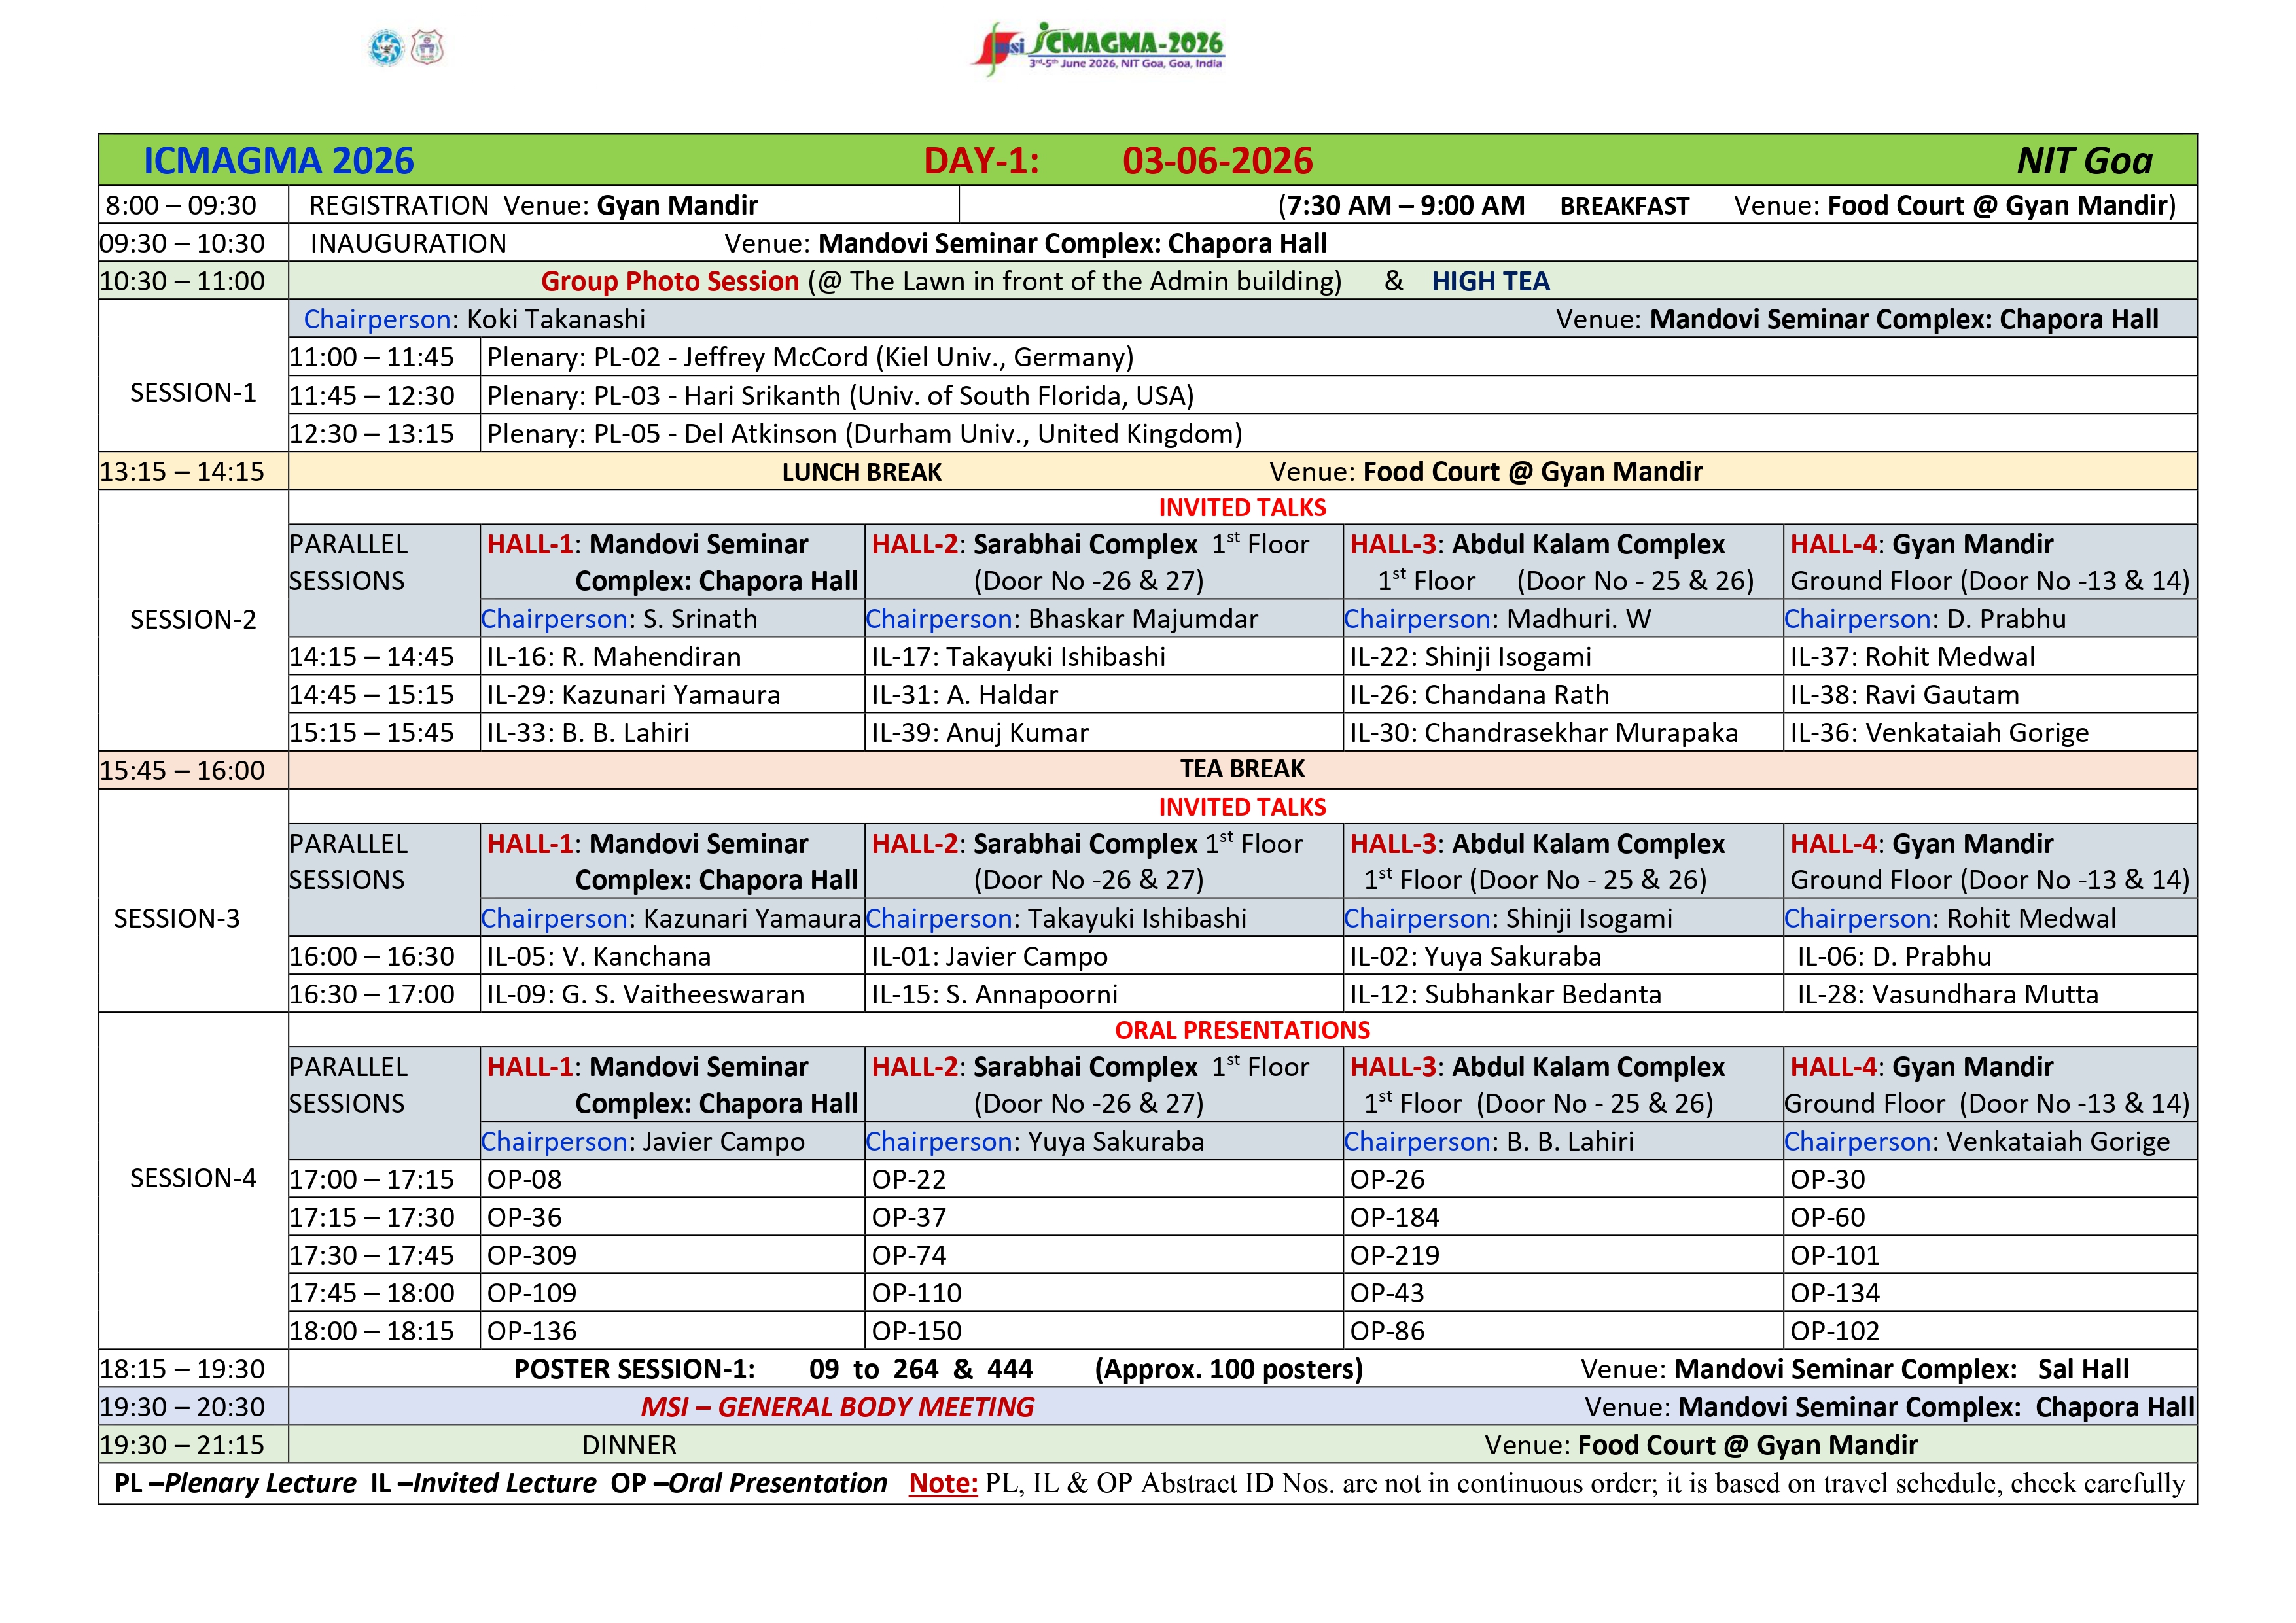Select "IL-12: Subhankar Bedanta"
Viewport: 2296px width, 1623px height.
click(1505, 995)
